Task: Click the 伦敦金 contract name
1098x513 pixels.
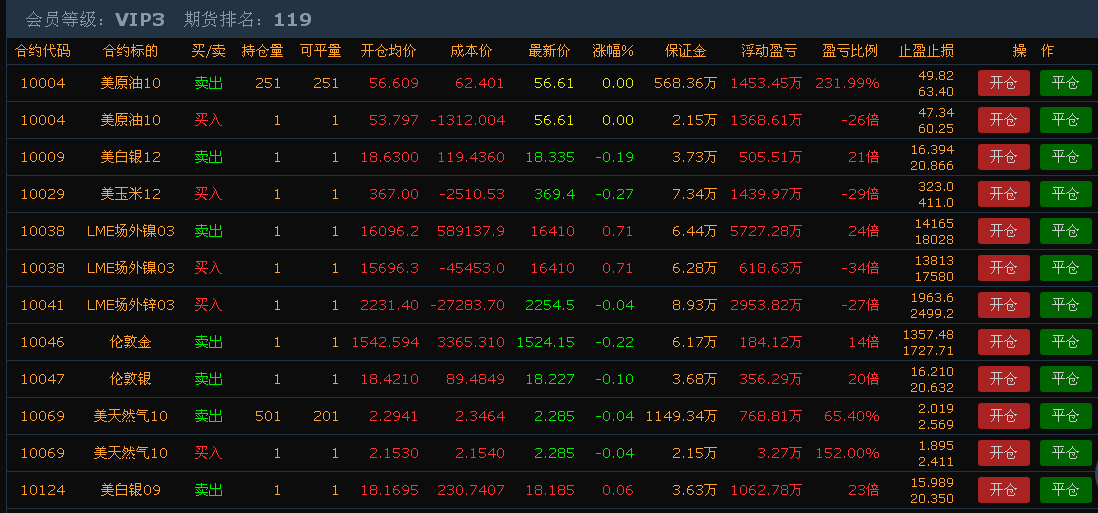Action: (x=131, y=342)
